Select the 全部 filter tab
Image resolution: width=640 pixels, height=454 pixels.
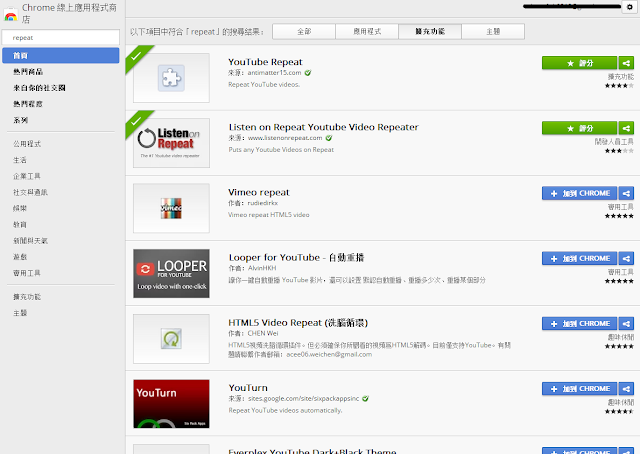(x=304, y=31)
